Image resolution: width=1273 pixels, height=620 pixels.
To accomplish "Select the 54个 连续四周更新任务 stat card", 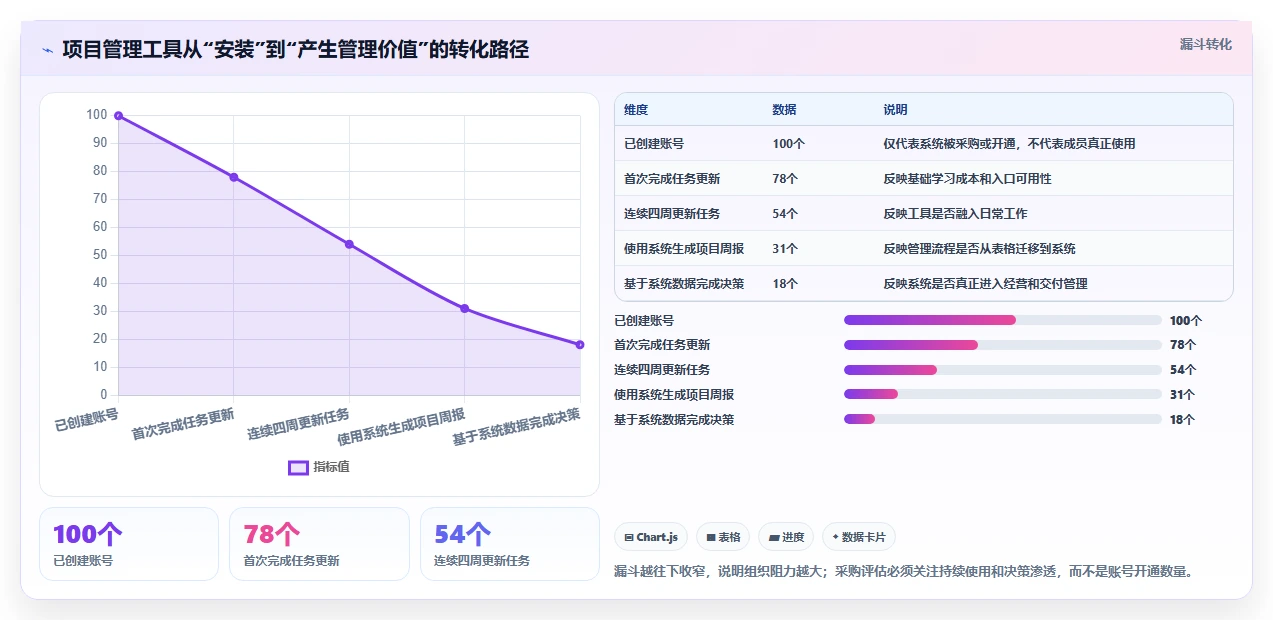I will click(x=510, y=544).
